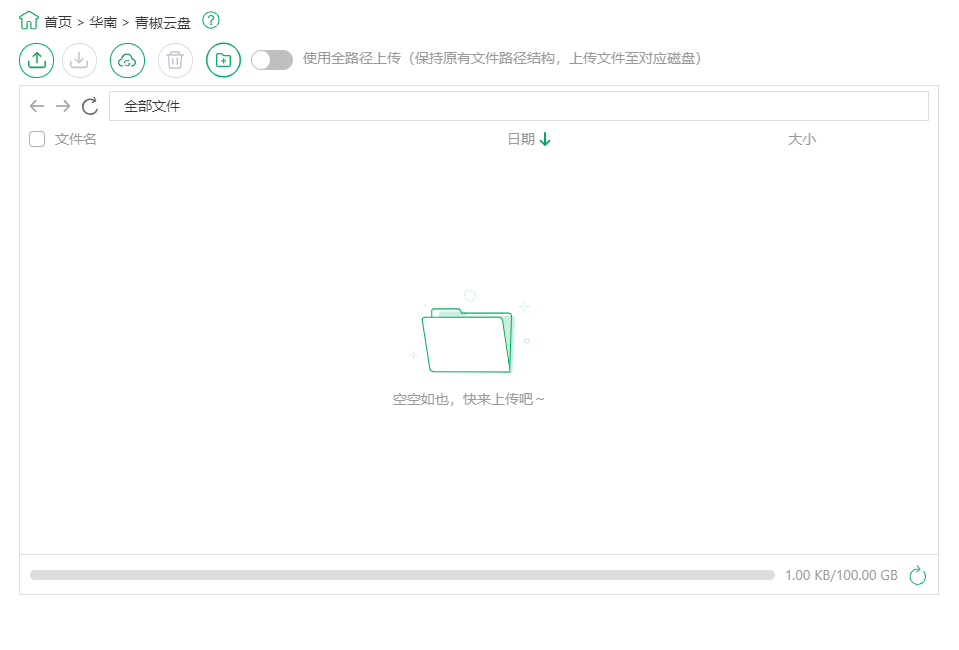Open 首页 breadcrumb link
The width and height of the screenshot is (959, 650).
pyautogui.click(x=58, y=23)
